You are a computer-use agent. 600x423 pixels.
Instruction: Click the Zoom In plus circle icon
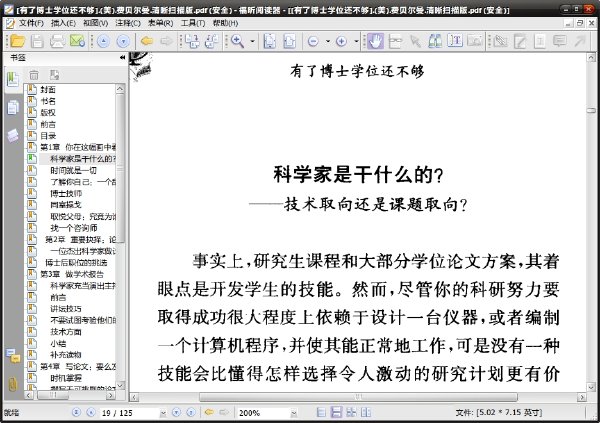click(x=341, y=41)
